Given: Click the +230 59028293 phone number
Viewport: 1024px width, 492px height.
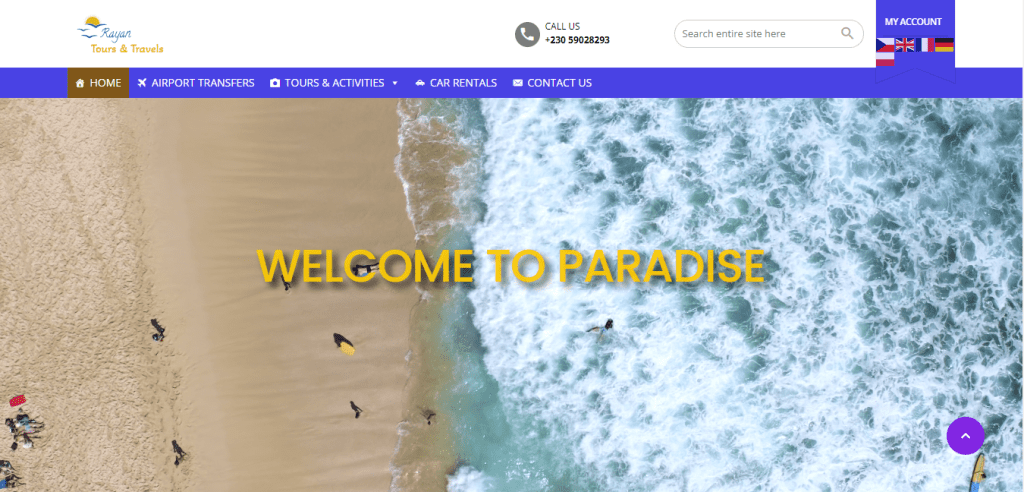Looking at the screenshot, I should pyautogui.click(x=577, y=40).
